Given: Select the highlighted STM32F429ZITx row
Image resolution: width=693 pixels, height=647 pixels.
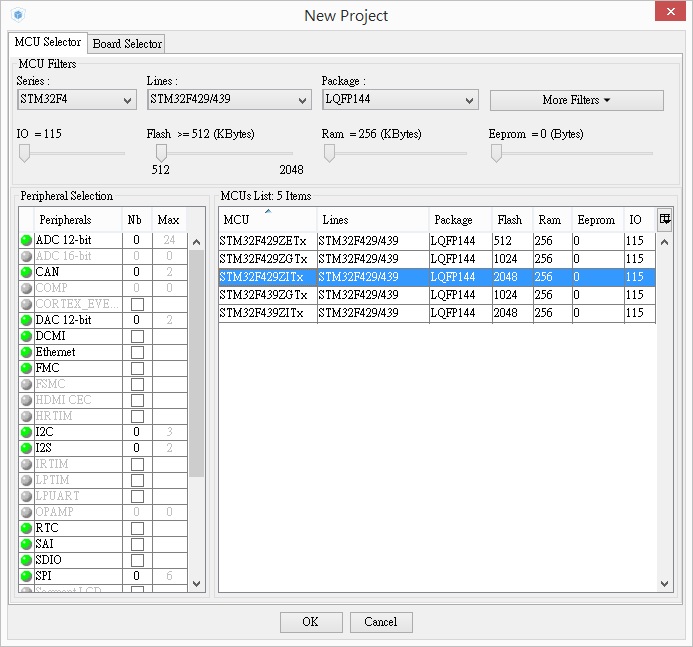Looking at the screenshot, I should (x=437, y=277).
